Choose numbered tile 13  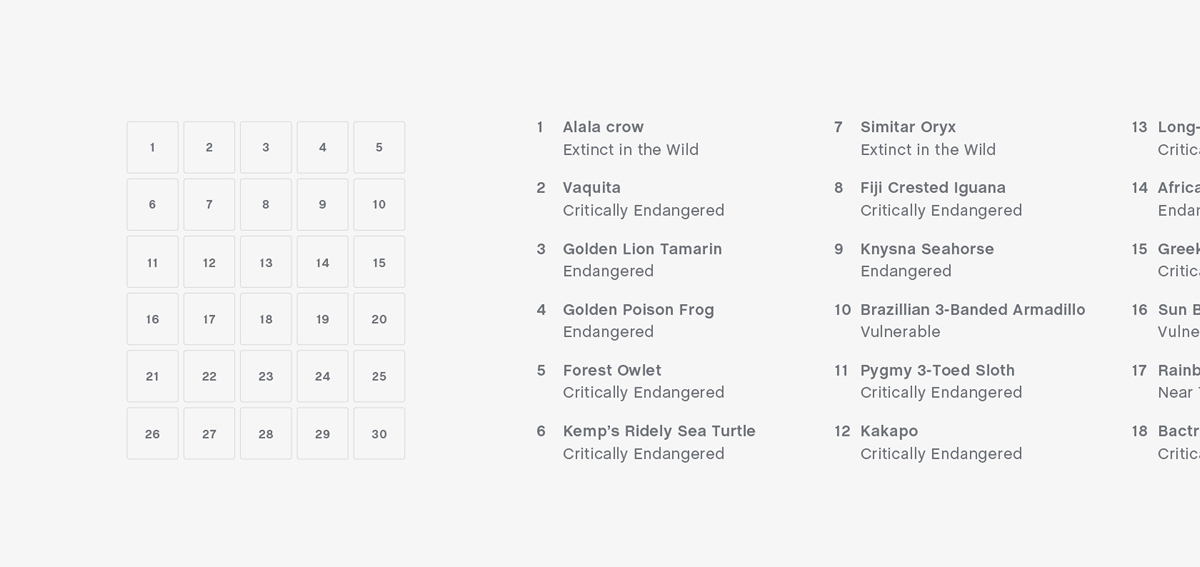(266, 262)
